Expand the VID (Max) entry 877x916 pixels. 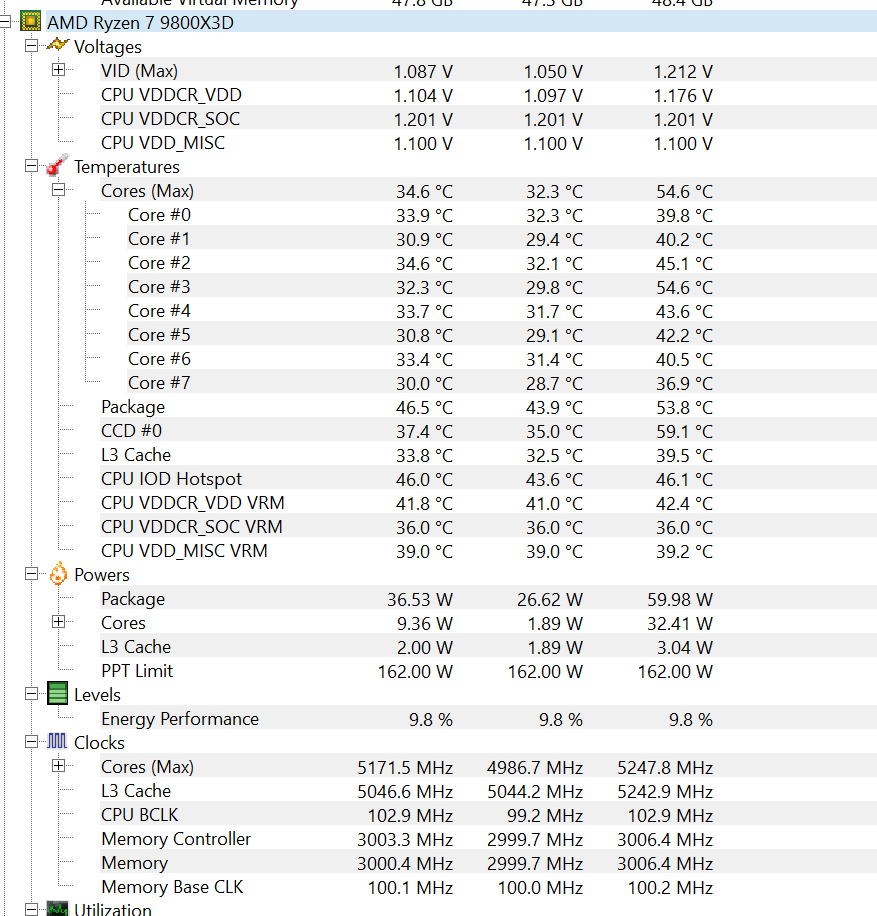click(x=58, y=70)
